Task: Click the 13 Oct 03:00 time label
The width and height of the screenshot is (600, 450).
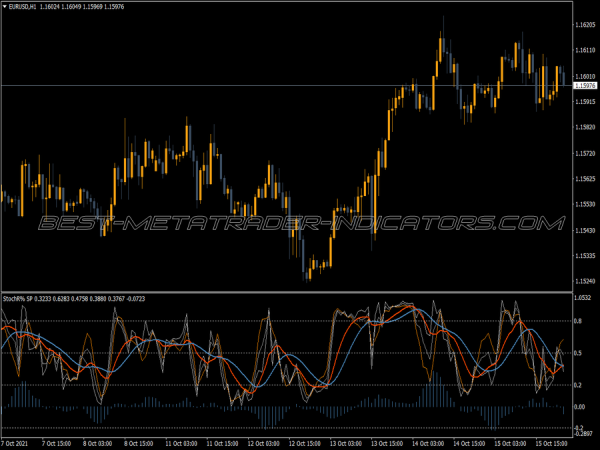Action: click(x=346, y=444)
